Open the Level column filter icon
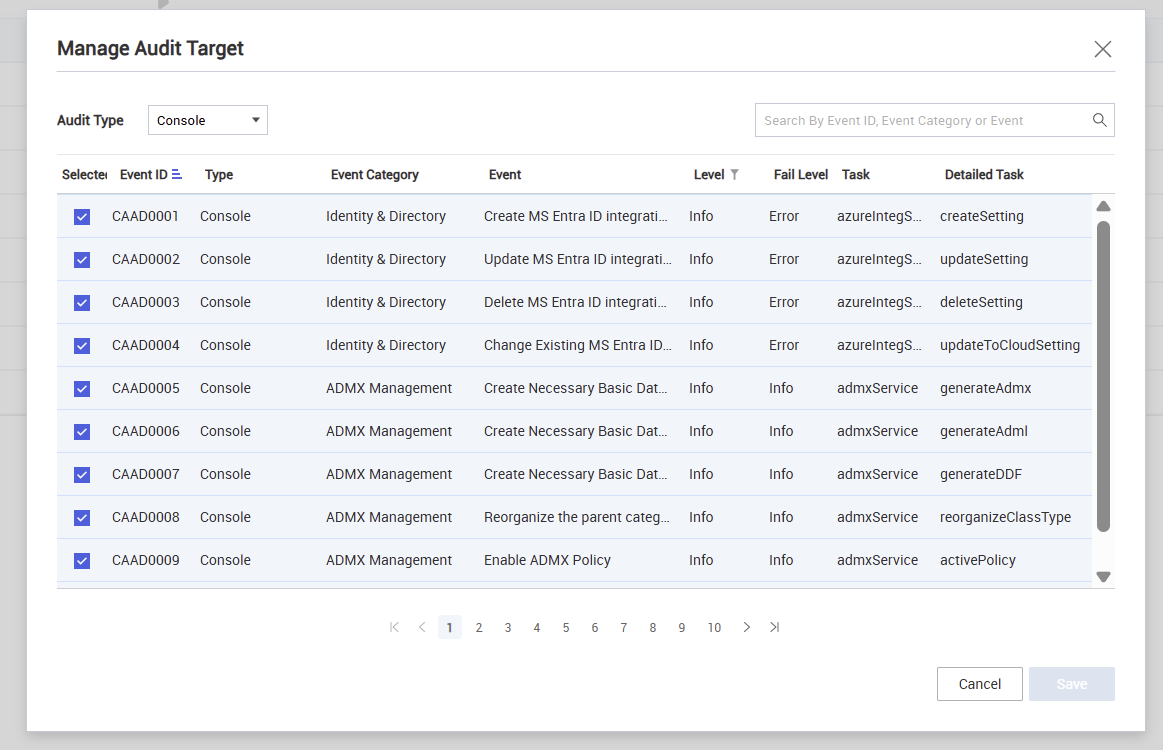The height and width of the screenshot is (750, 1163). pos(735,174)
